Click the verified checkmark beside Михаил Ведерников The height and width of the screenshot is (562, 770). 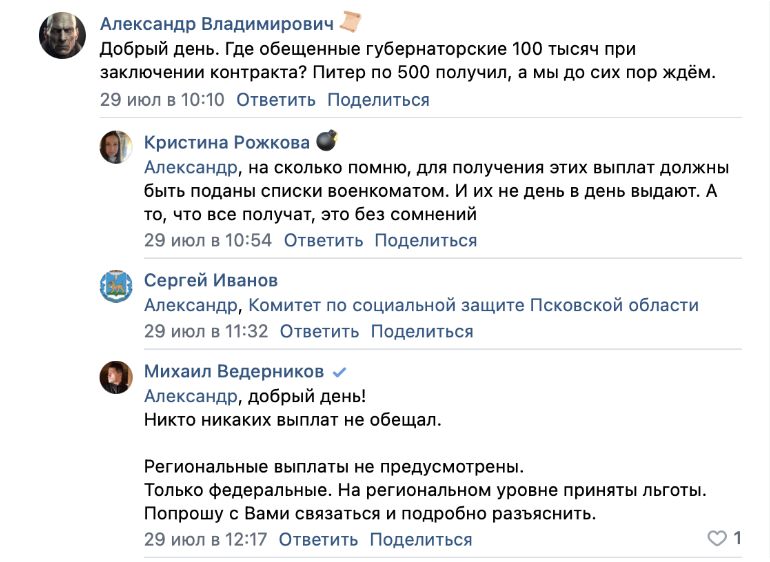point(339,372)
